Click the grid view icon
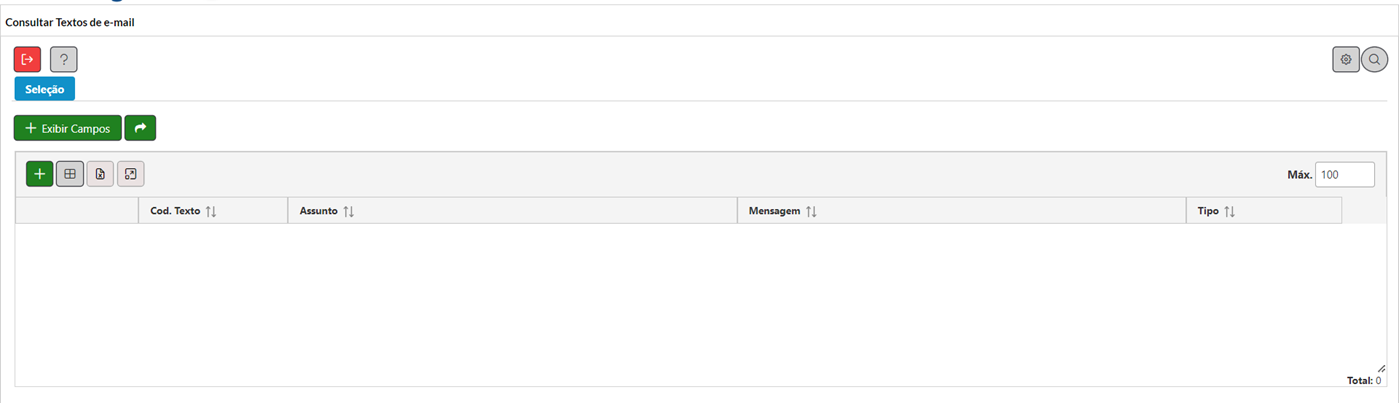Viewport: 1399px width, 403px height. [70, 174]
